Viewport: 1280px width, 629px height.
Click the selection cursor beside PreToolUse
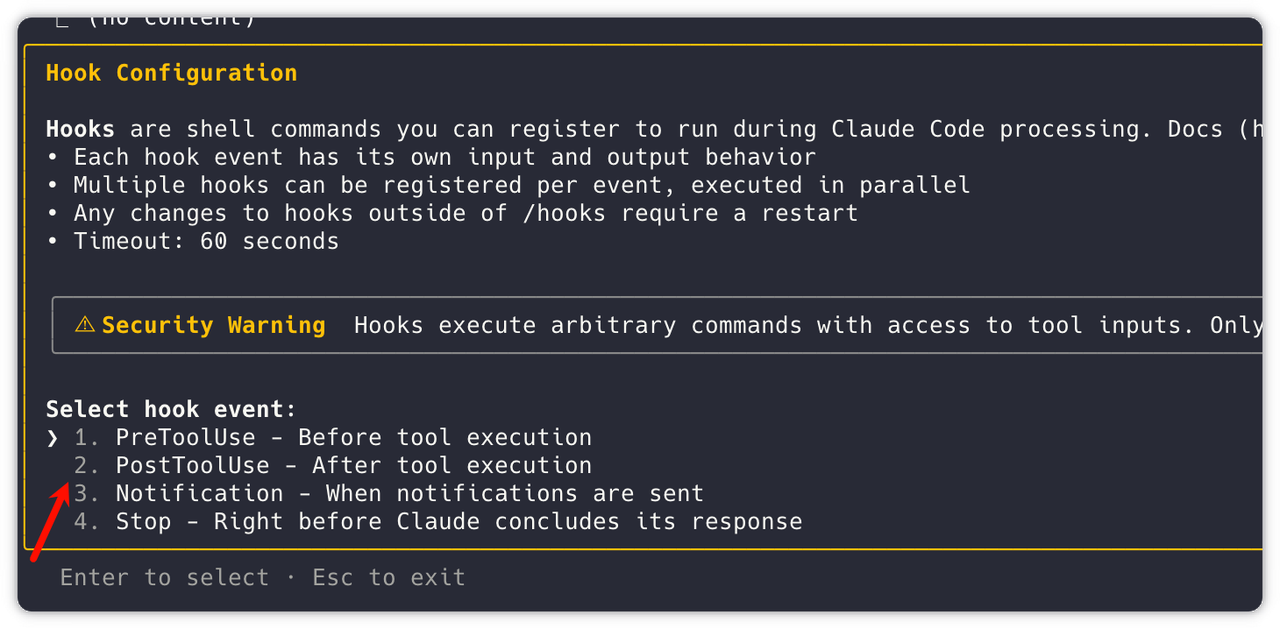53,438
